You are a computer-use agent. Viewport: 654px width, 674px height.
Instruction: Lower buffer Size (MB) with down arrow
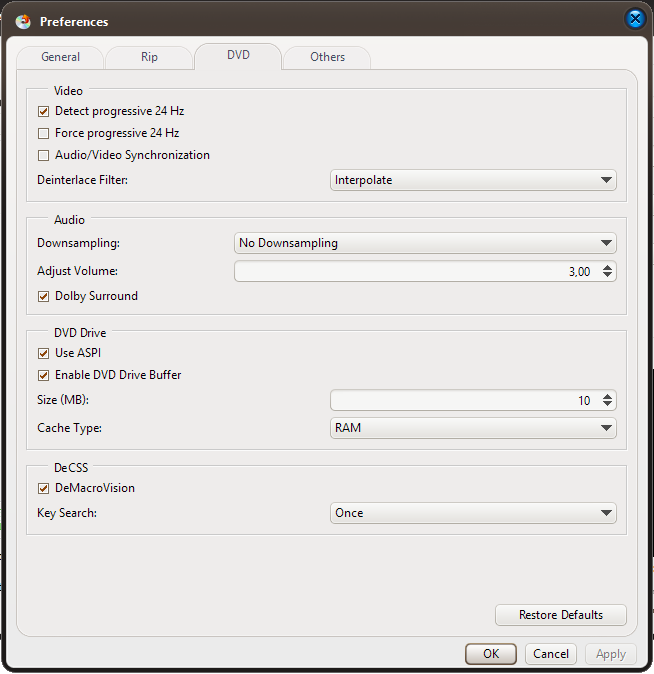pos(607,404)
